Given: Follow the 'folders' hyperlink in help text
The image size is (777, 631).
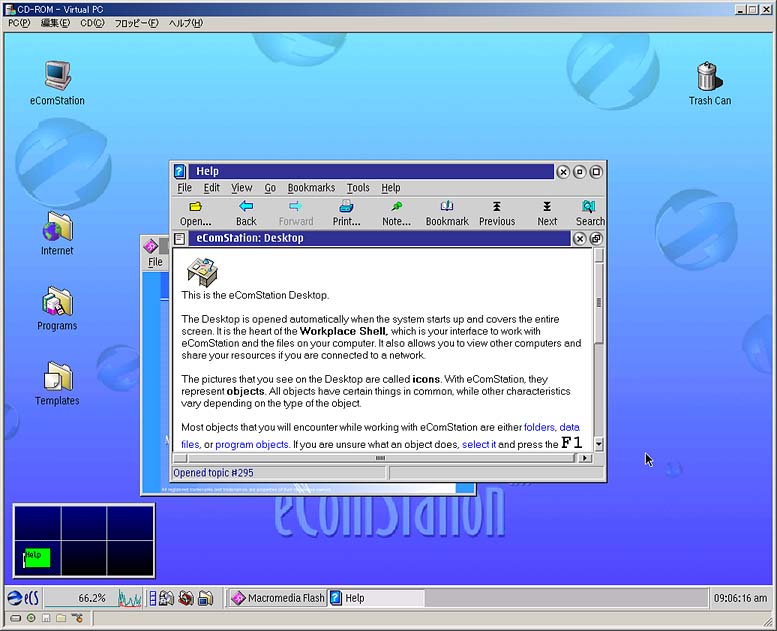Looking at the screenshot, I should coord(539,427).
